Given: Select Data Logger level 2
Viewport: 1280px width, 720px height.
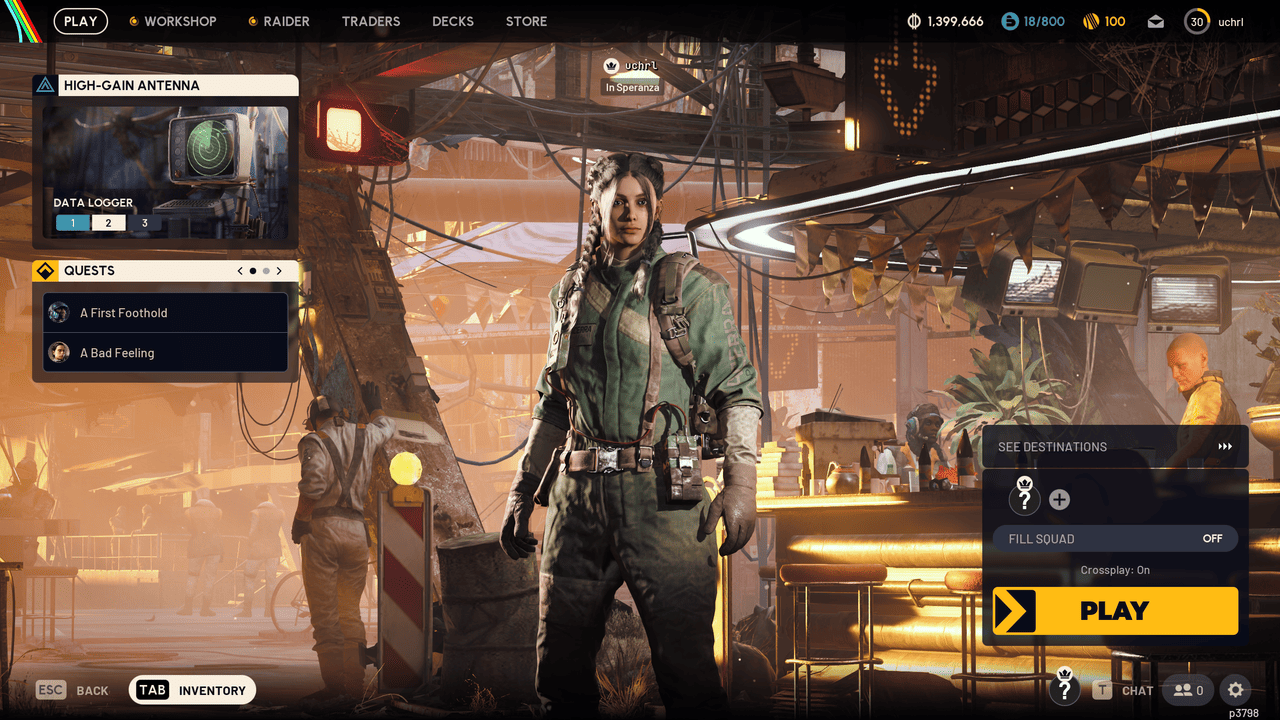Looking at the screenshot, I should tap(109, 223).
